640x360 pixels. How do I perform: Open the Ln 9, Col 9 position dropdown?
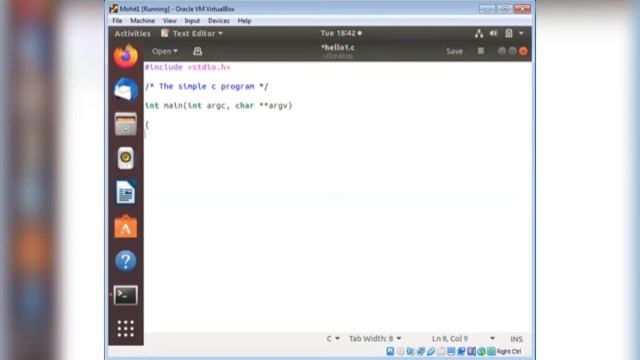point(463,339)
